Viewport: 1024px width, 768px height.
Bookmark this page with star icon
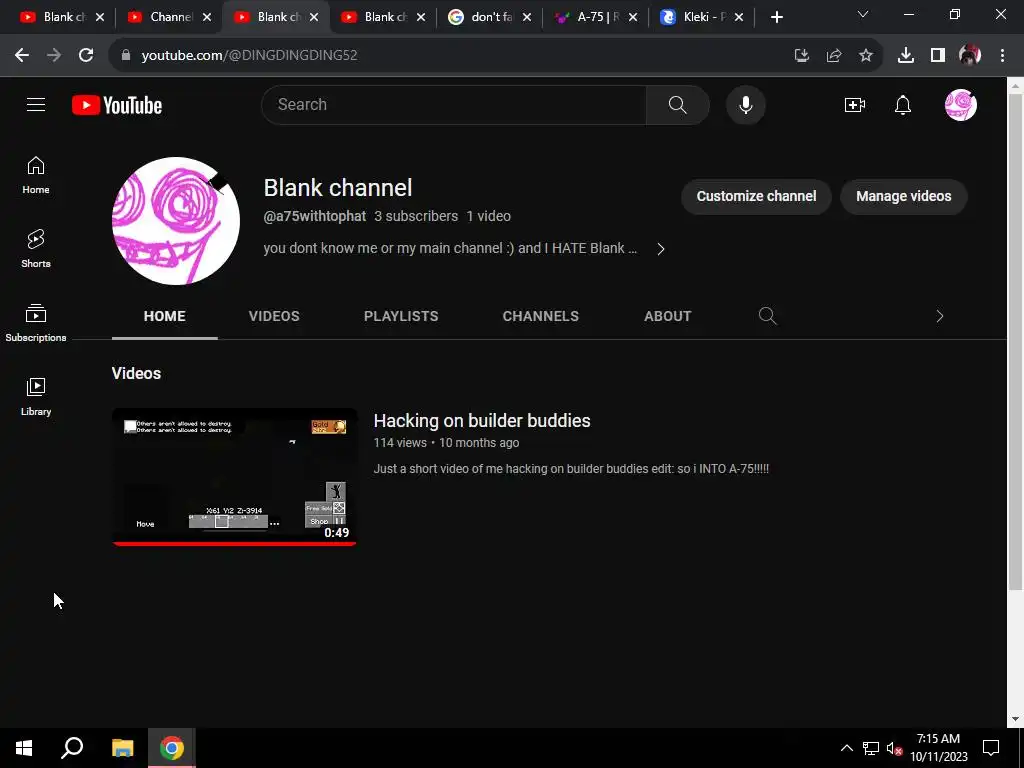click(865, 55)
